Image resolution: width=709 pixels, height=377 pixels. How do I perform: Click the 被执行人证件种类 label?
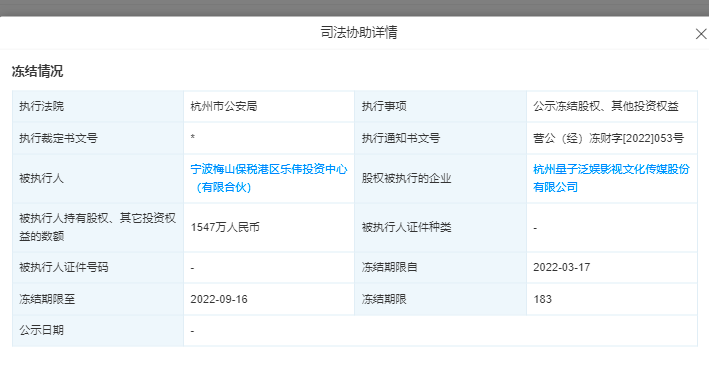pos(406,227)
